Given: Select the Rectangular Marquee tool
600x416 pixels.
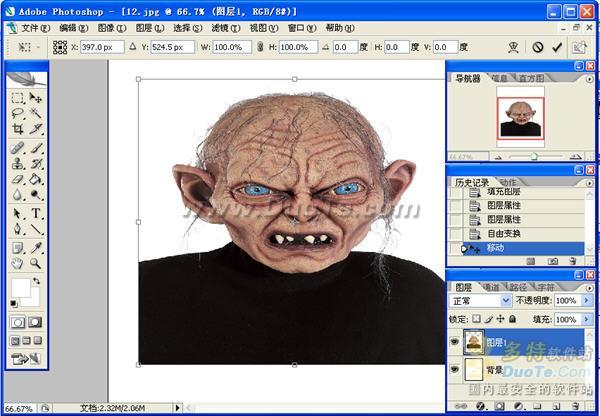Looking at the screenshot, I should tap(17, 98).
